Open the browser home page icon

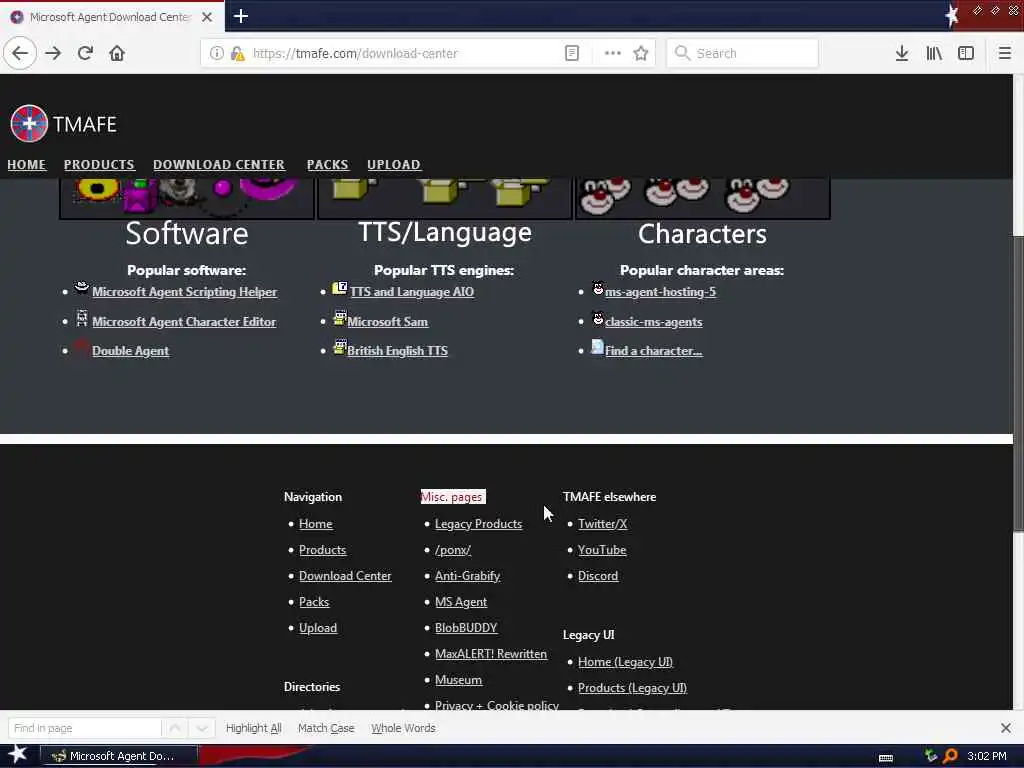117,53
